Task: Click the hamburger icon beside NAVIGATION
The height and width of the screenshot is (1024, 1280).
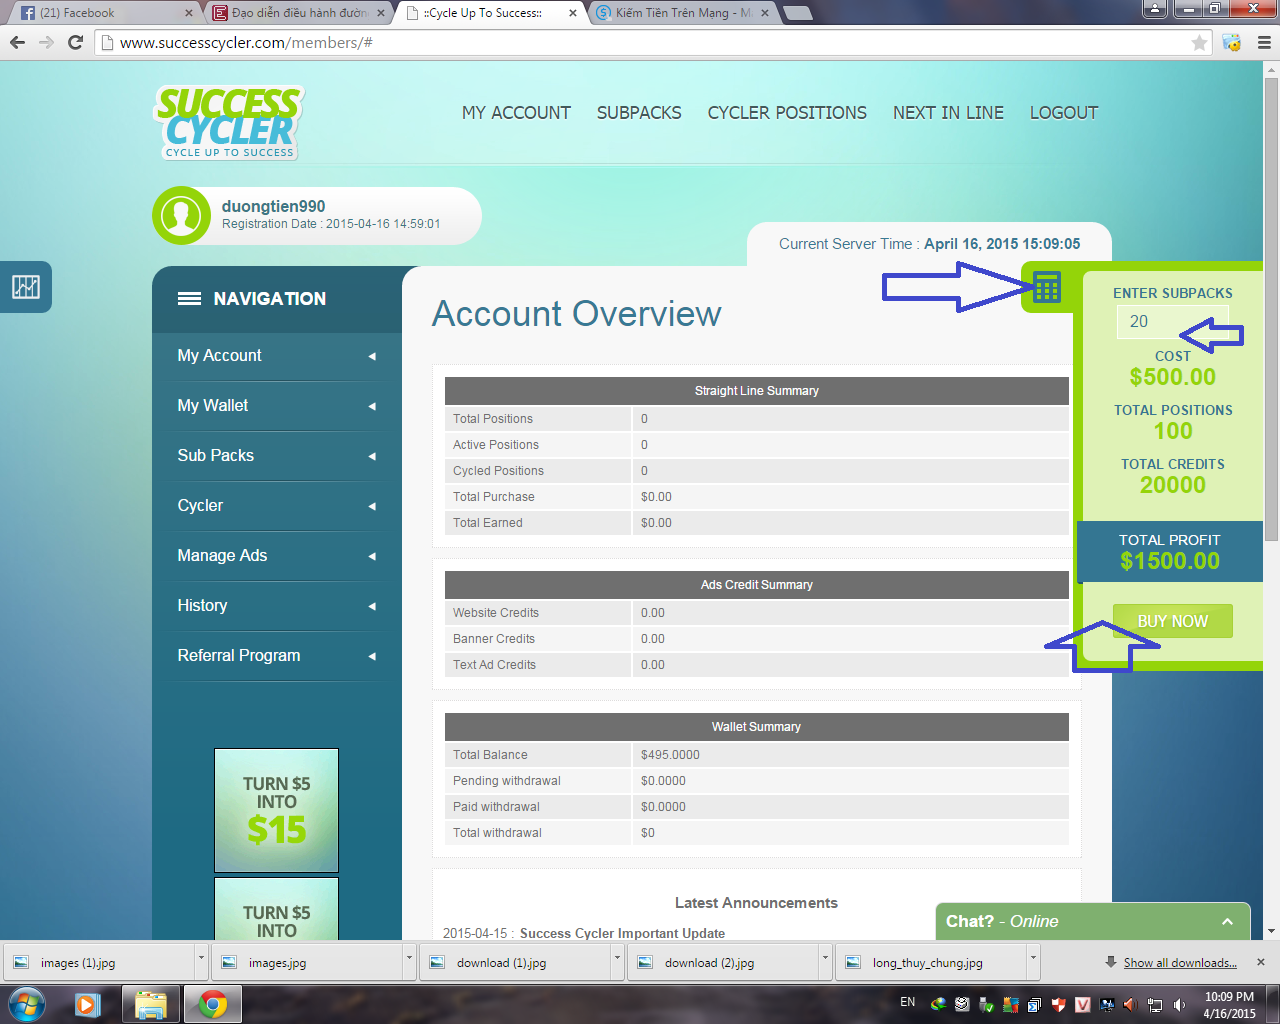Action: point(189,299)
